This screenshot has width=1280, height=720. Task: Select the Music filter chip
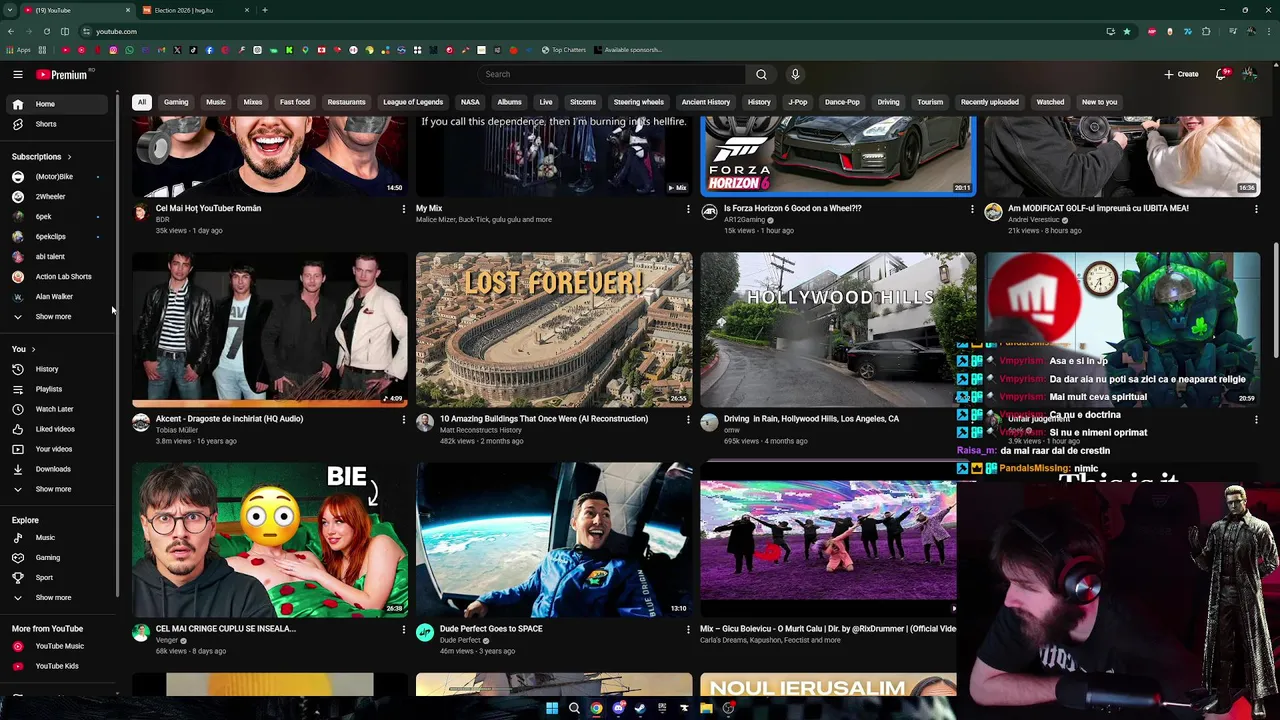[x=216, y=102]
